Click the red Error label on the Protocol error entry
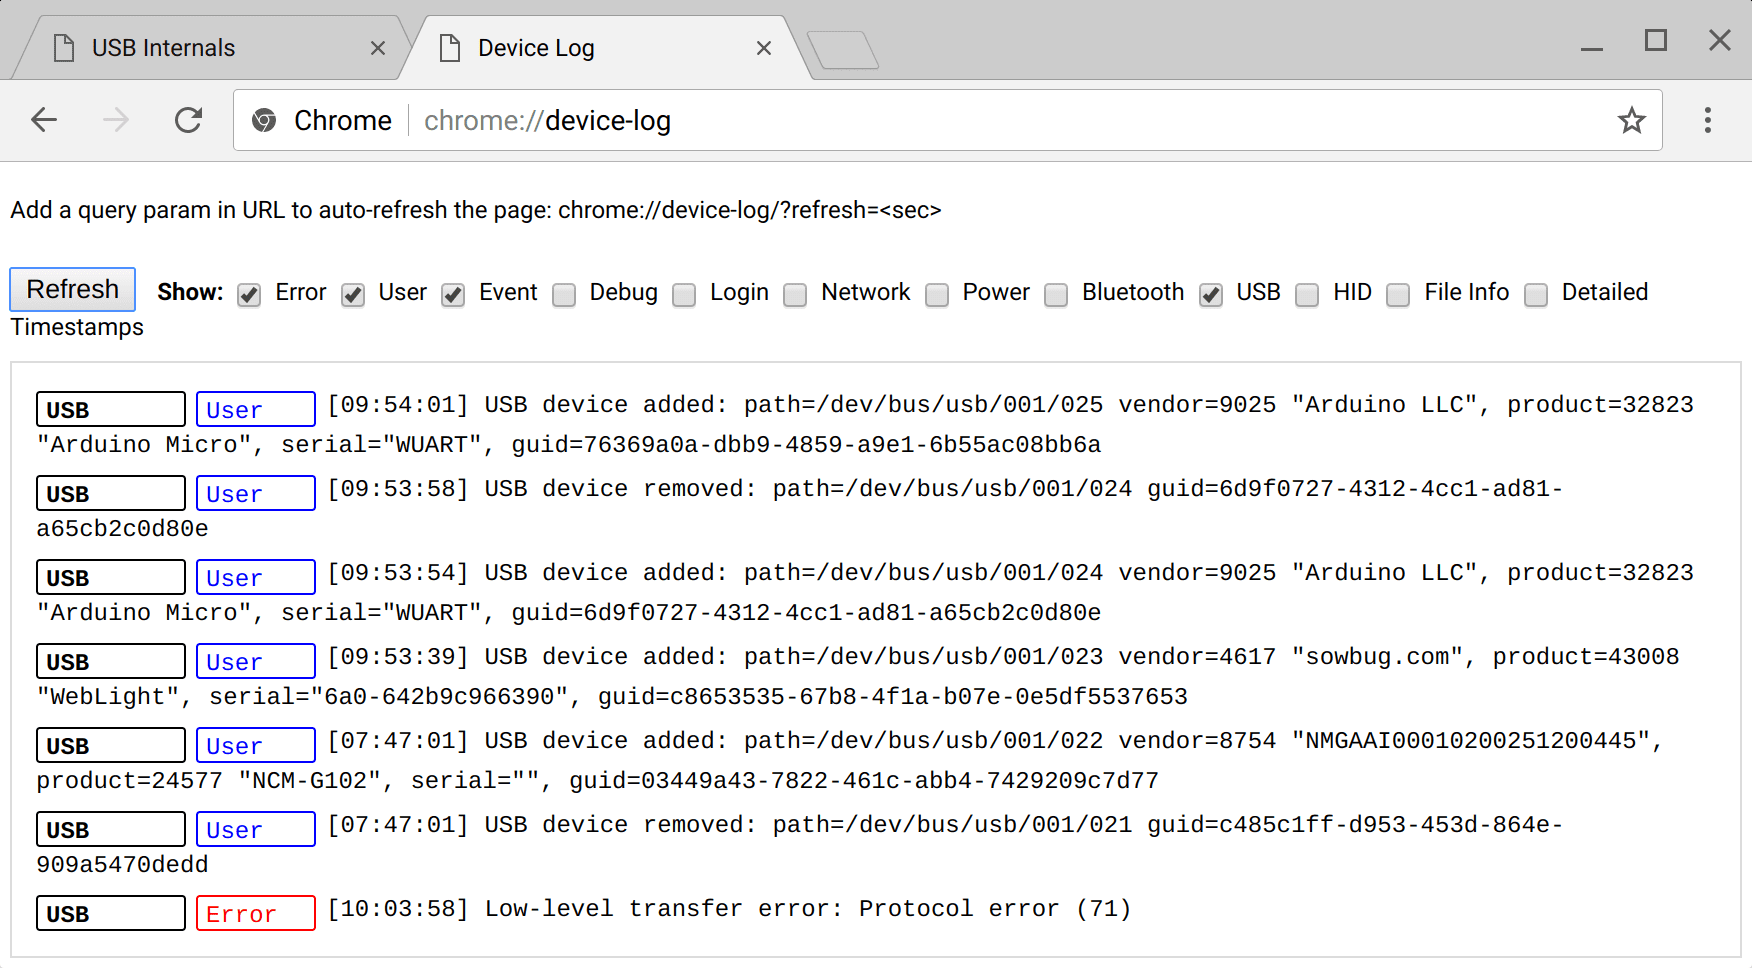The width and height of the screenshot is (1752, 968). pyautogui.click(x=255, y=913)
